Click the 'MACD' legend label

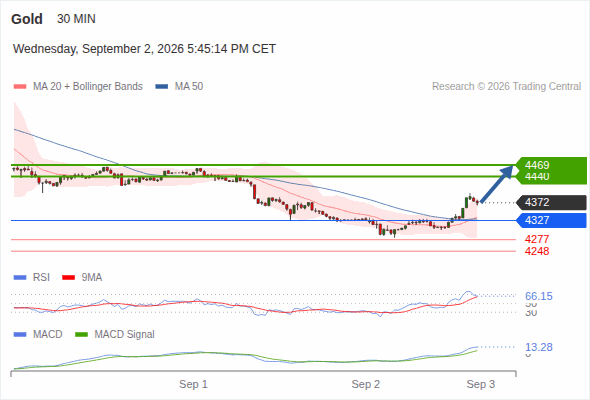click(x=47, y=335)
